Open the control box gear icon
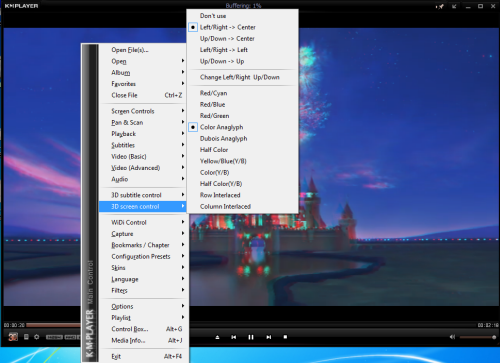The height and width of the screenshot is (363, 500). coord(37,337)
